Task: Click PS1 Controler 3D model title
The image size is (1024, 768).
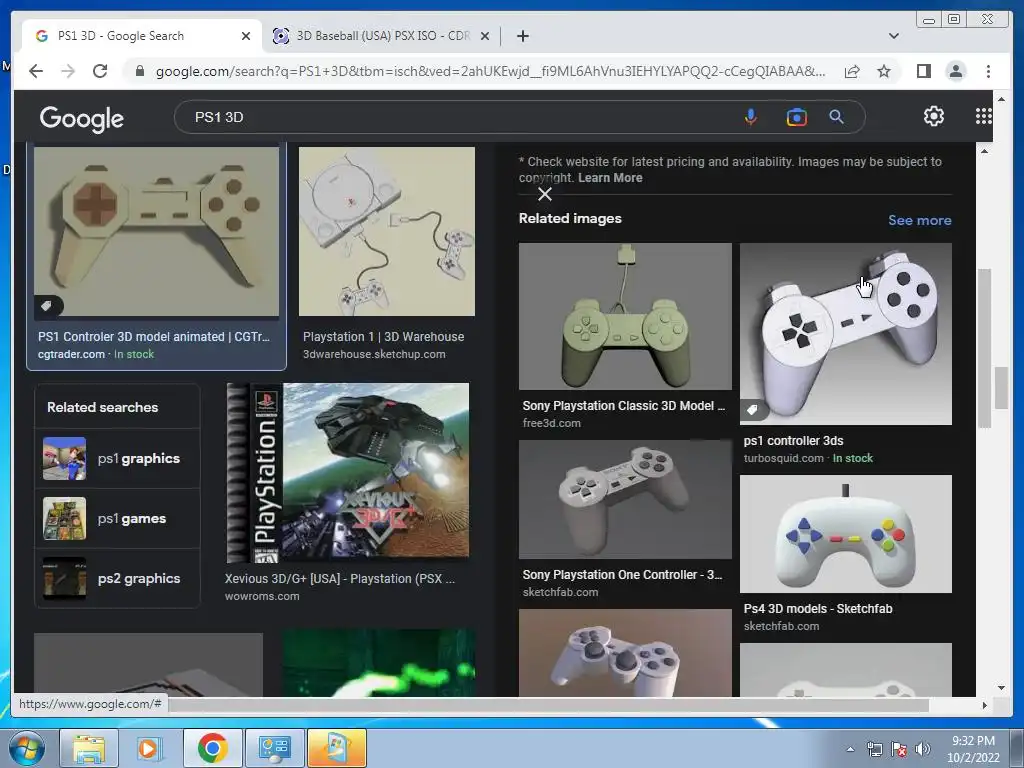Action: [x=153, y=336]
